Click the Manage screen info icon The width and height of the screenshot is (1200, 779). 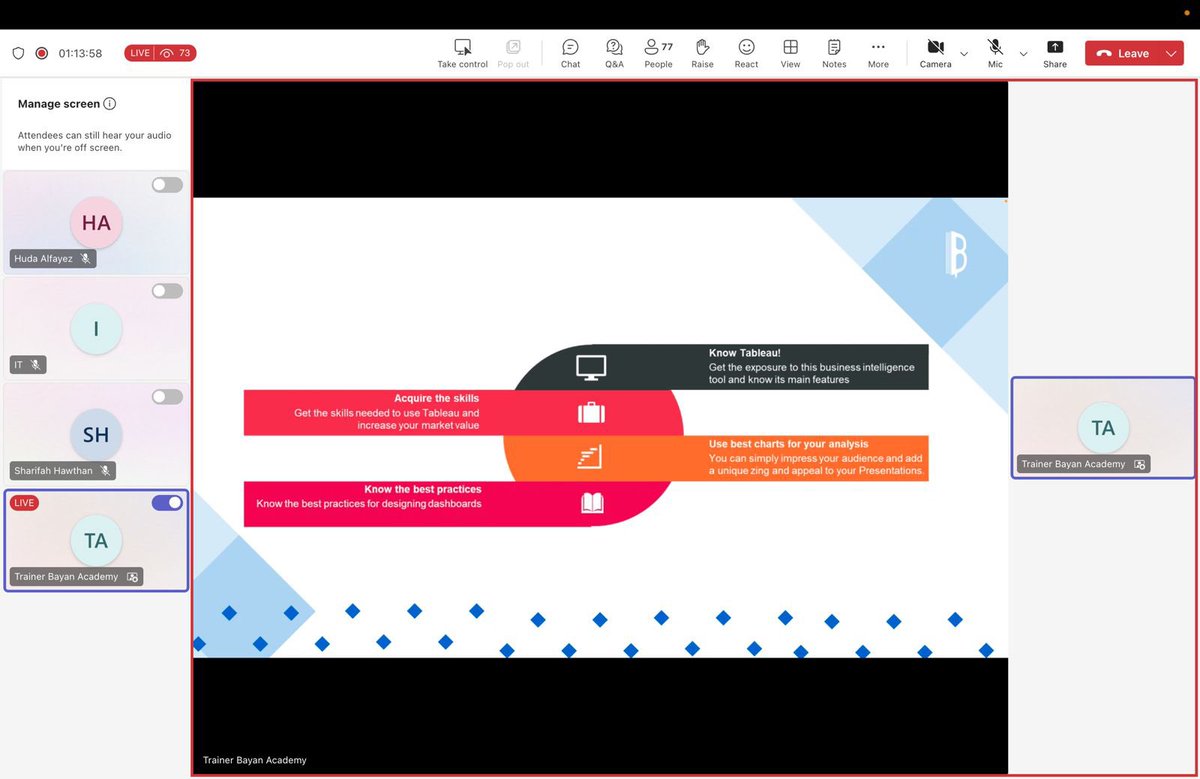[x=110, y=104]
